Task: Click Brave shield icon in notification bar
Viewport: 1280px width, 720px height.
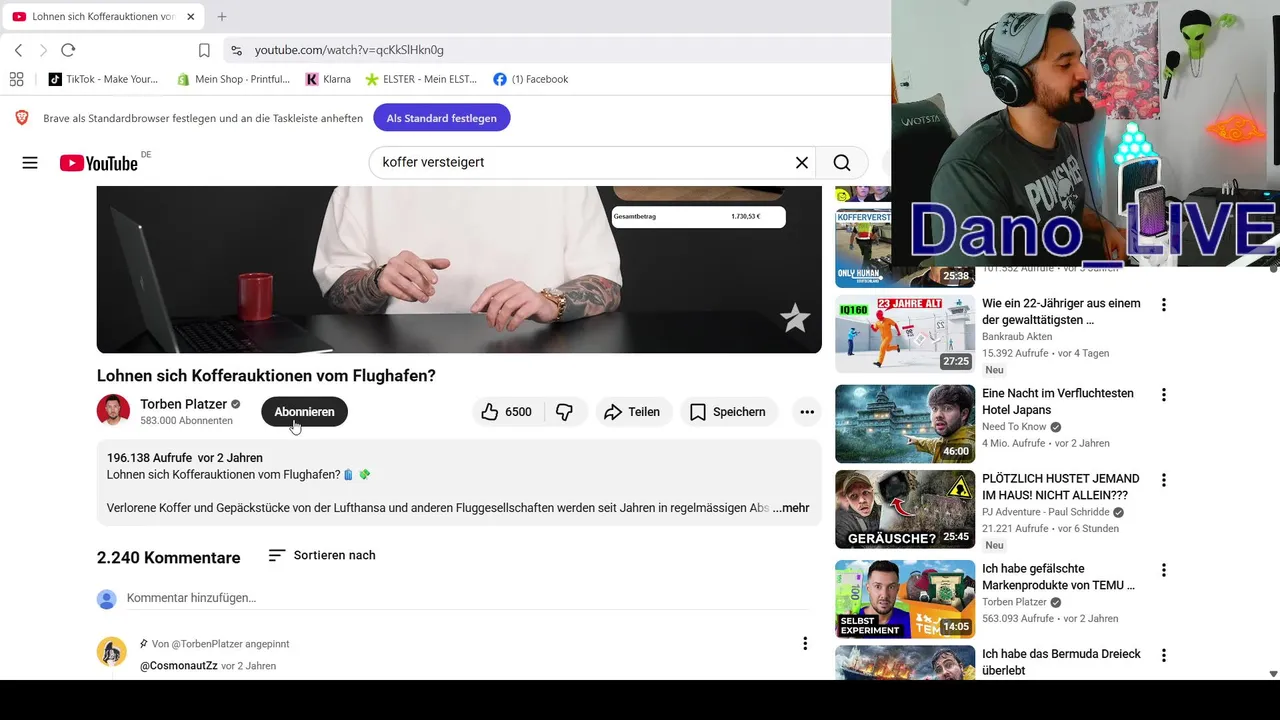Action: pyautogui.click(x=22, y=118)
